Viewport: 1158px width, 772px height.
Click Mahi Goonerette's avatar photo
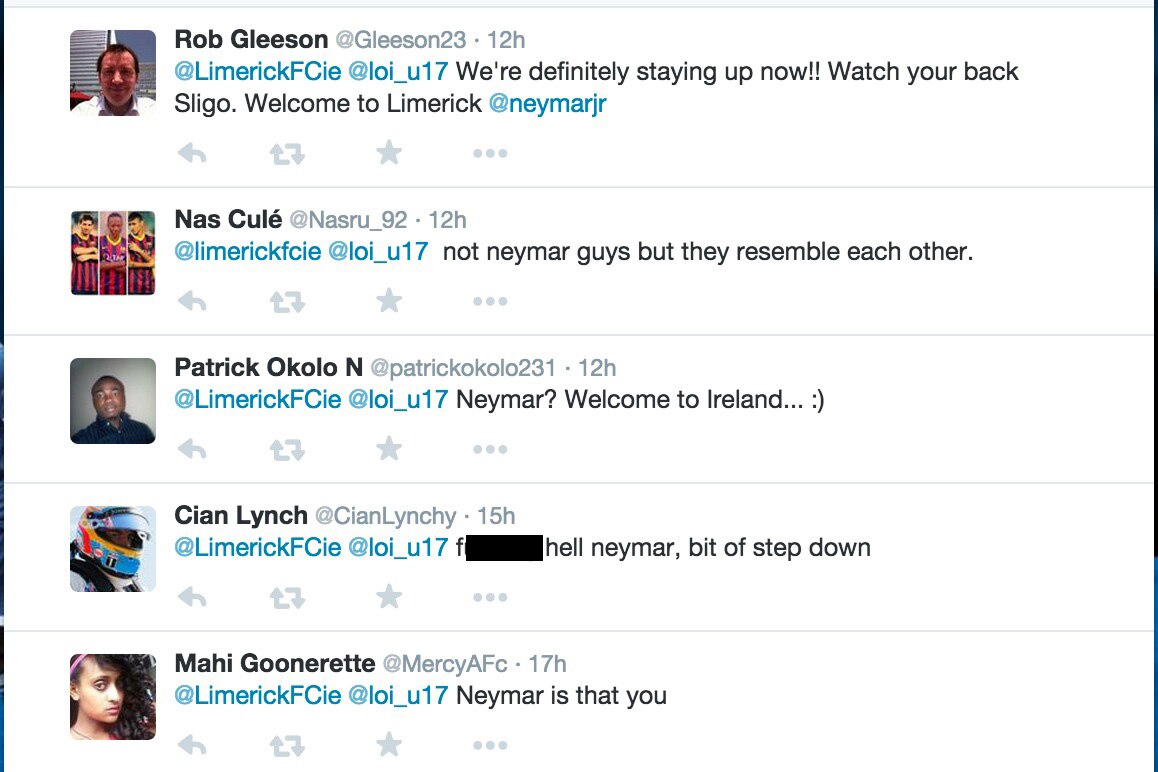tap(113, 696)
